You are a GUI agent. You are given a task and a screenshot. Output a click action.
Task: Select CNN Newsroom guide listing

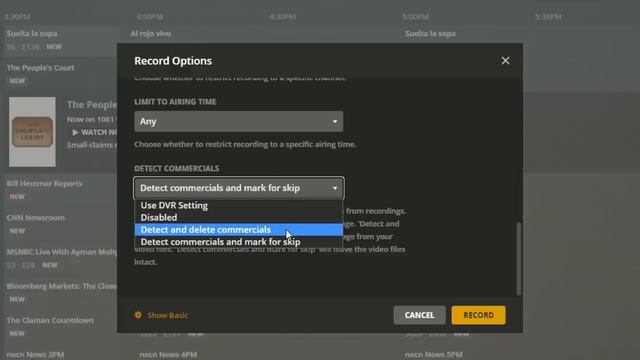coord(36,218)
